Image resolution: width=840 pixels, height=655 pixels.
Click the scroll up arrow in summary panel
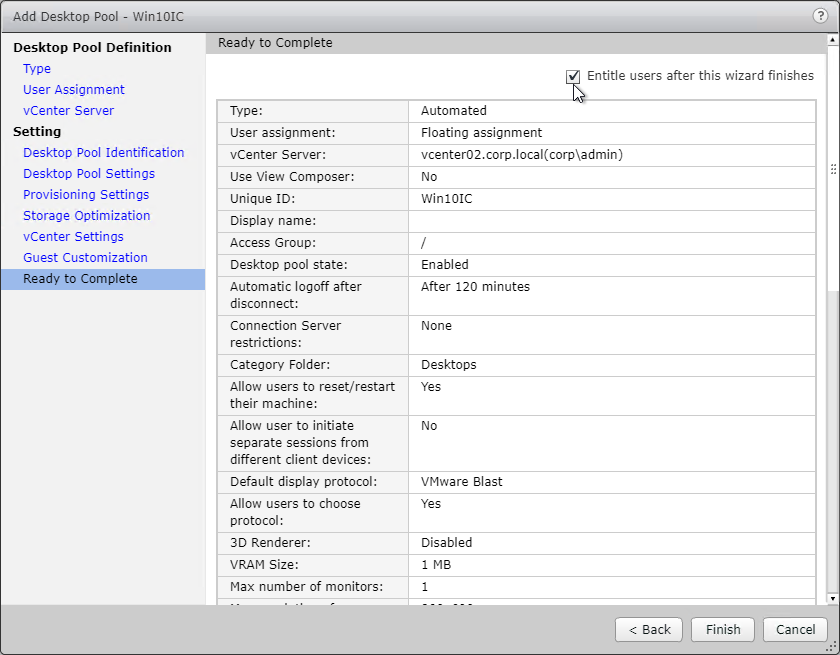832,40
